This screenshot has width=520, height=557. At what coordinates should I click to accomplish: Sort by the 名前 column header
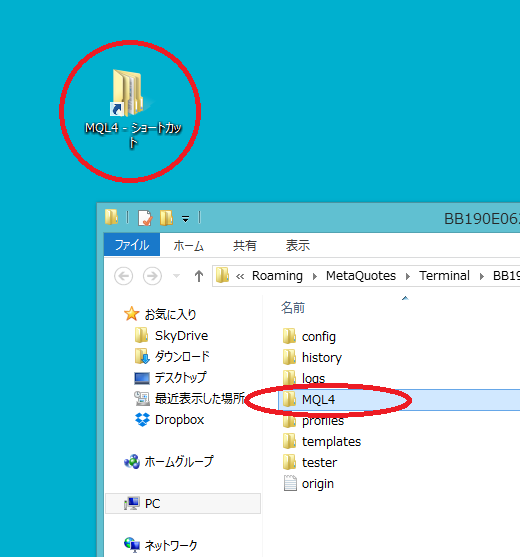(293, 308)
